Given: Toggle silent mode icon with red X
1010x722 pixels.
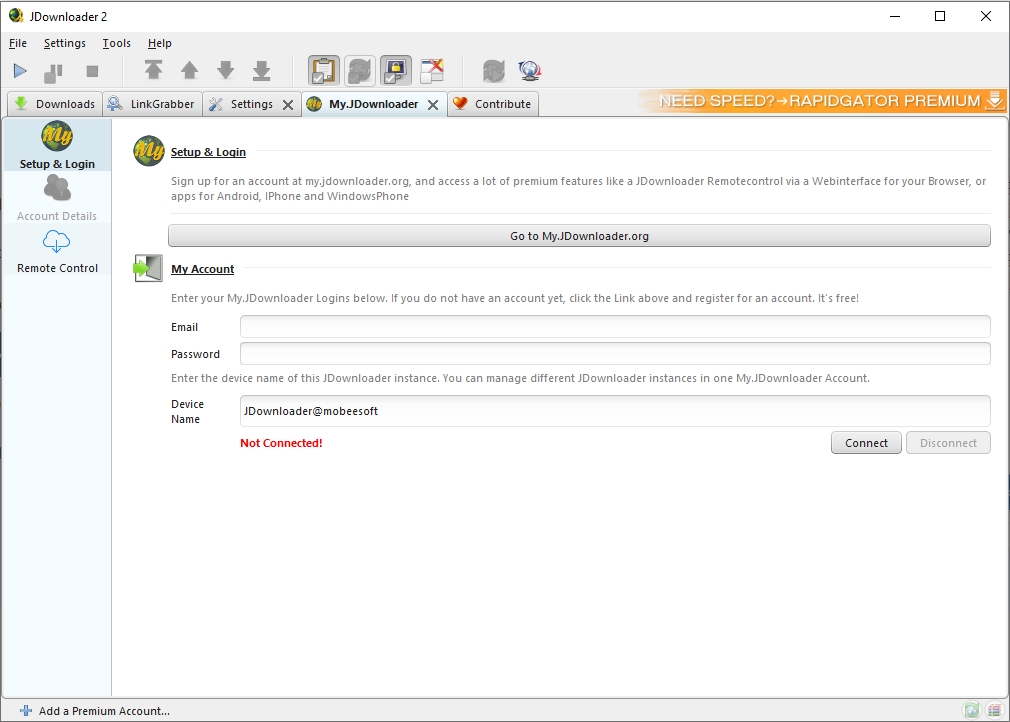Looking at the screenshot, I should click(432, 71).
